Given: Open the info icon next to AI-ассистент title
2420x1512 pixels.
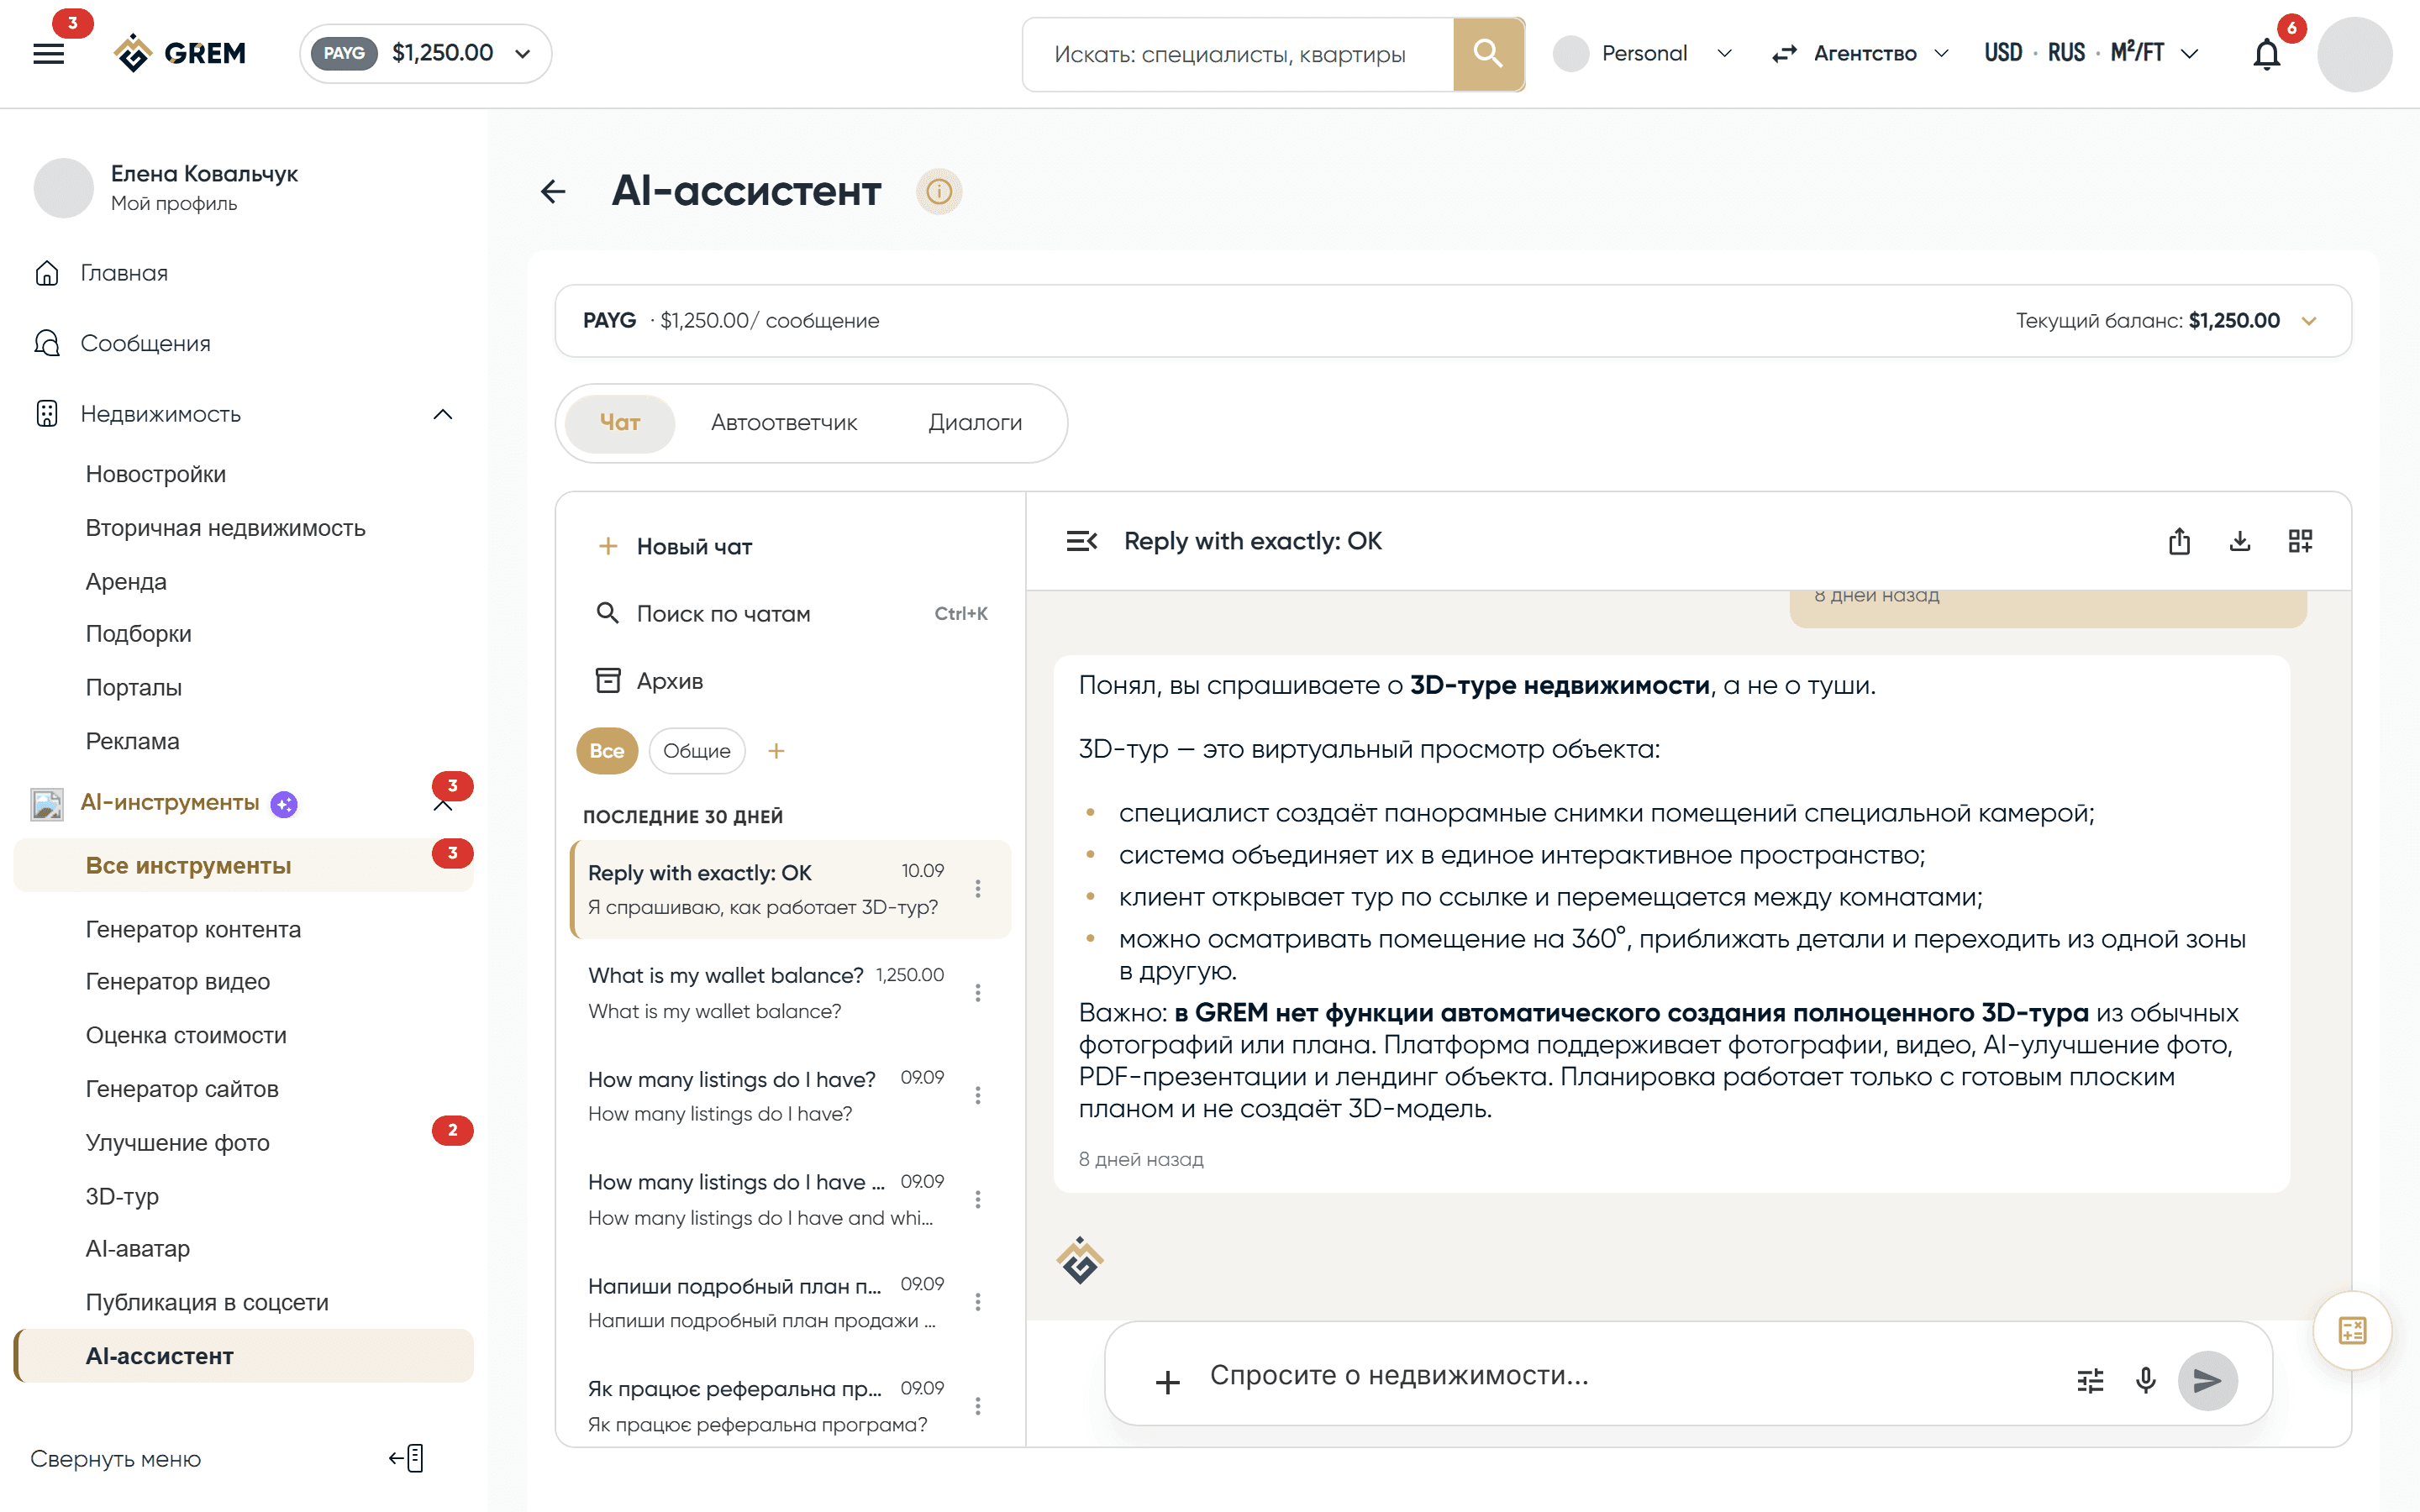Looking at the screenshot, I should 938,191.
